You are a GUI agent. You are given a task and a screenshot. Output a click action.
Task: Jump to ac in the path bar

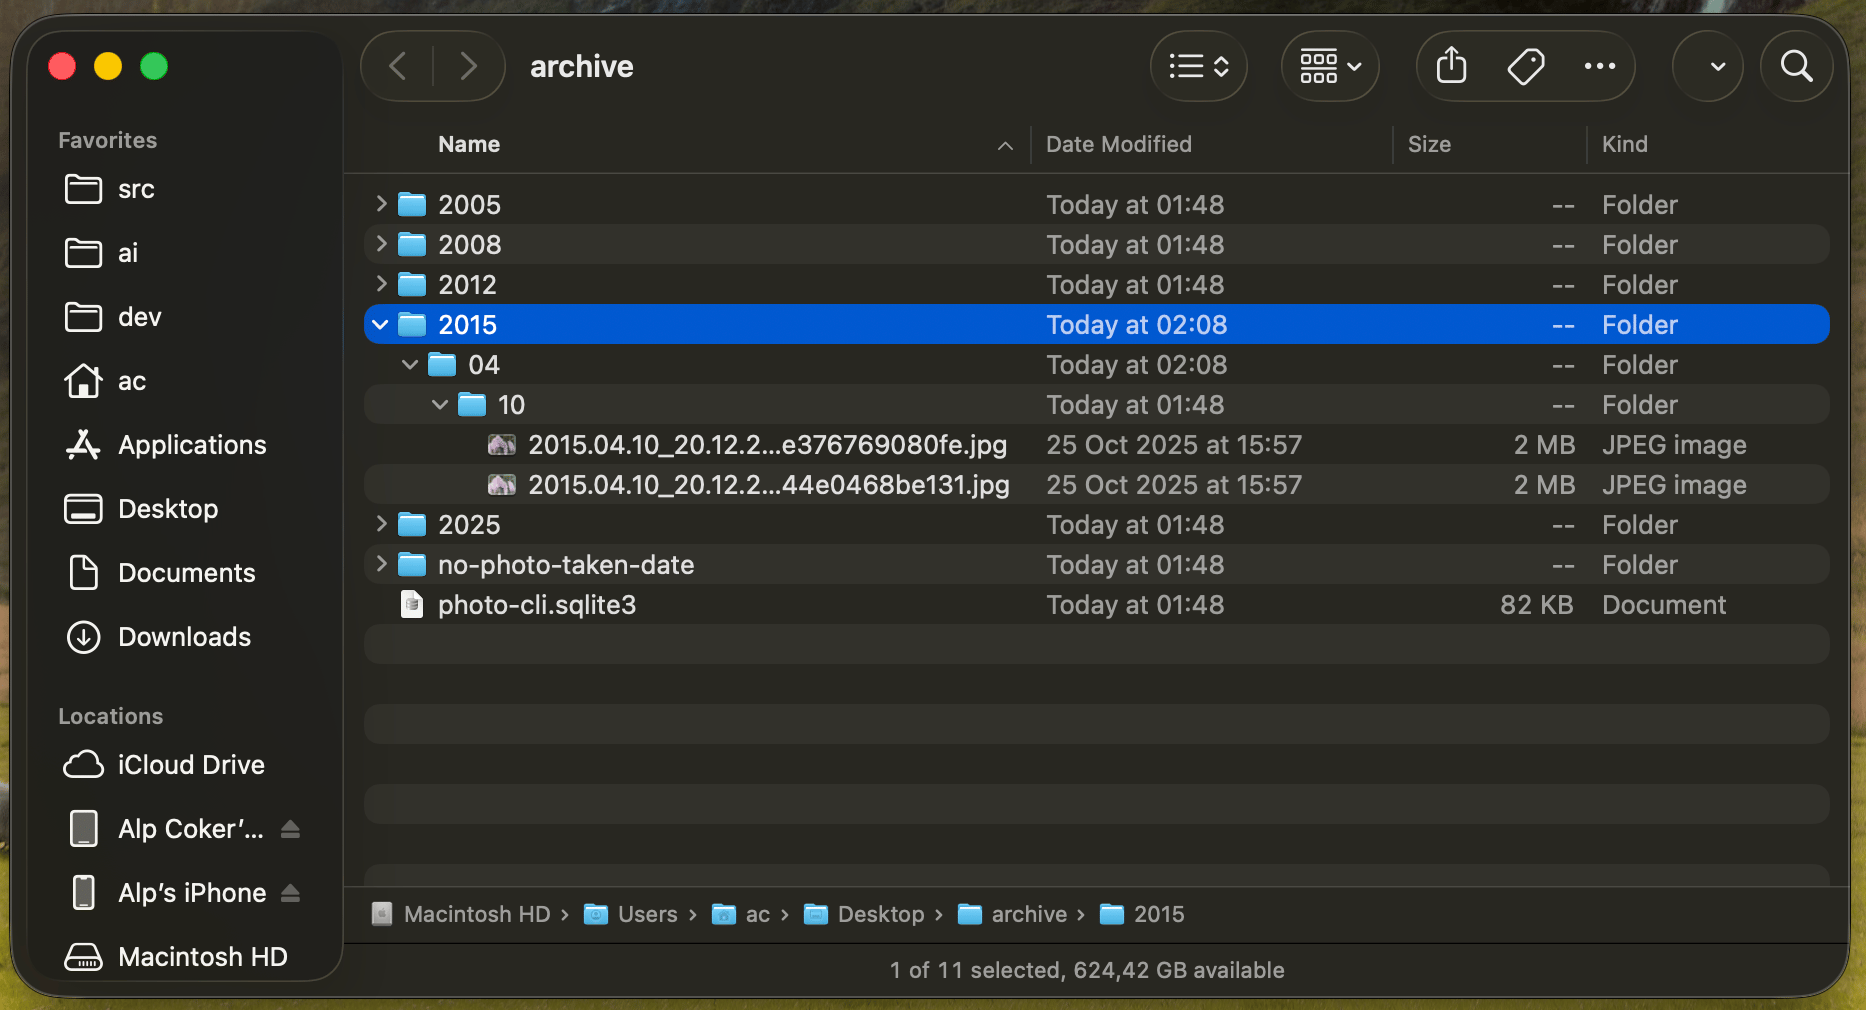pyautogui.click(x=741, y=914)
